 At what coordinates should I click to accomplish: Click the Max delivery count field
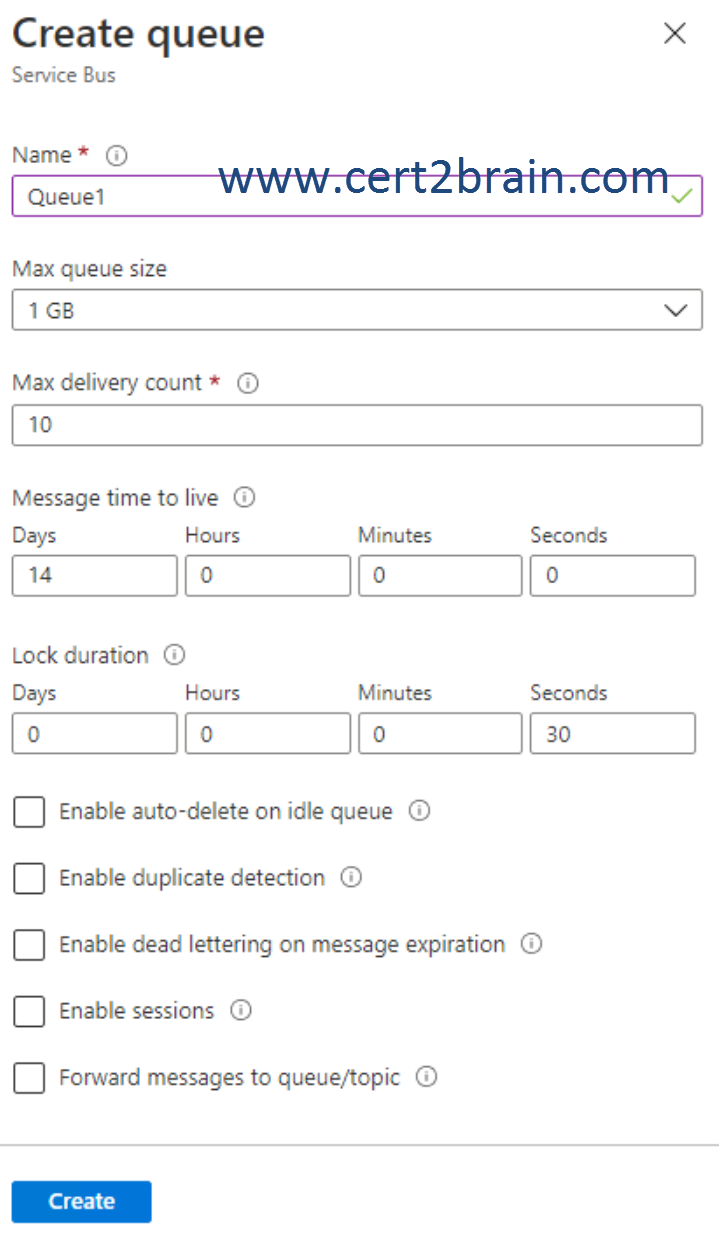pos(357,425)
